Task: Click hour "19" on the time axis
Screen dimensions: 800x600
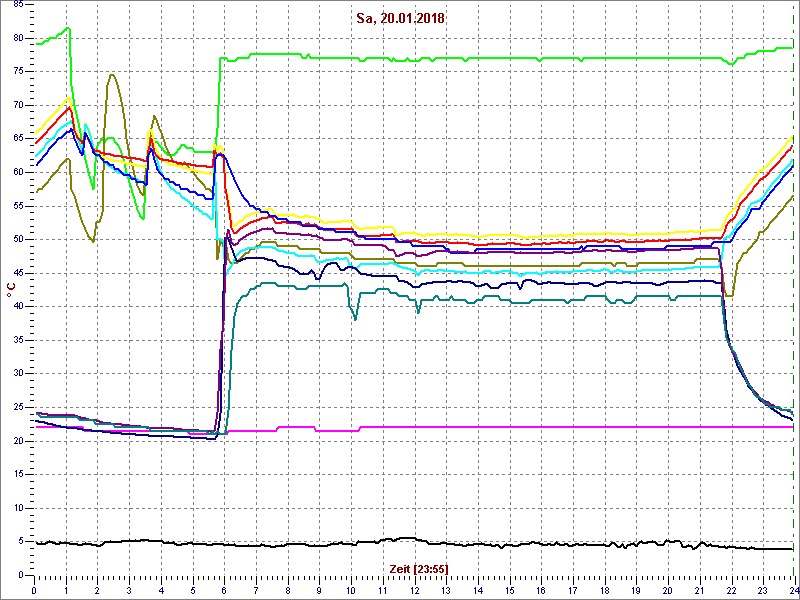Action: click(x=636, y=590)
